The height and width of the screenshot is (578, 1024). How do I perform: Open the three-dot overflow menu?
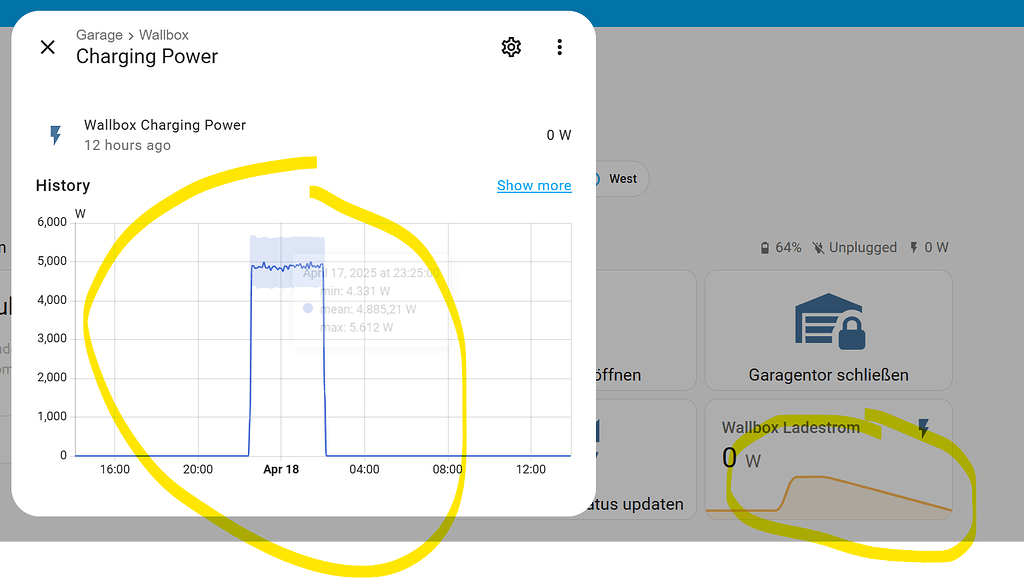tap(560, 47)
